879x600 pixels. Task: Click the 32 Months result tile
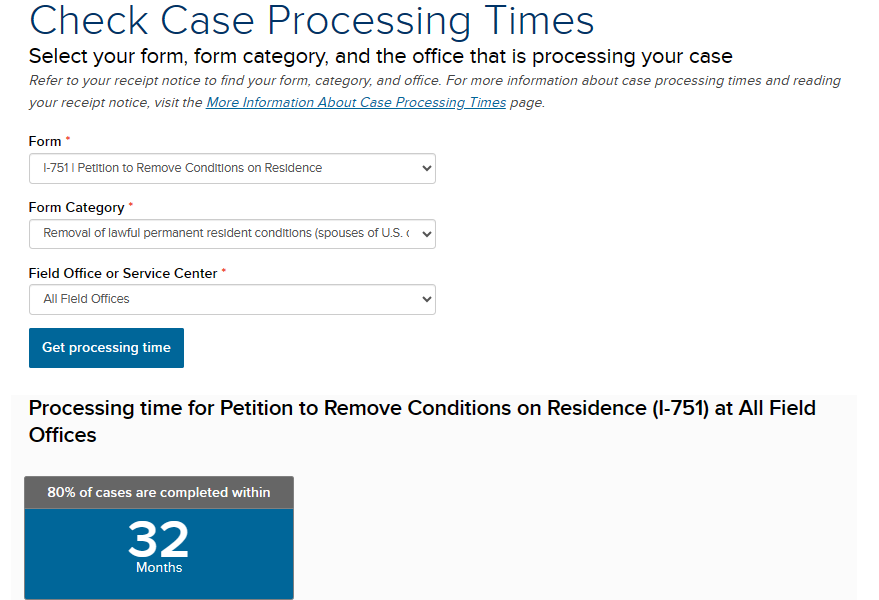point(159,553)
